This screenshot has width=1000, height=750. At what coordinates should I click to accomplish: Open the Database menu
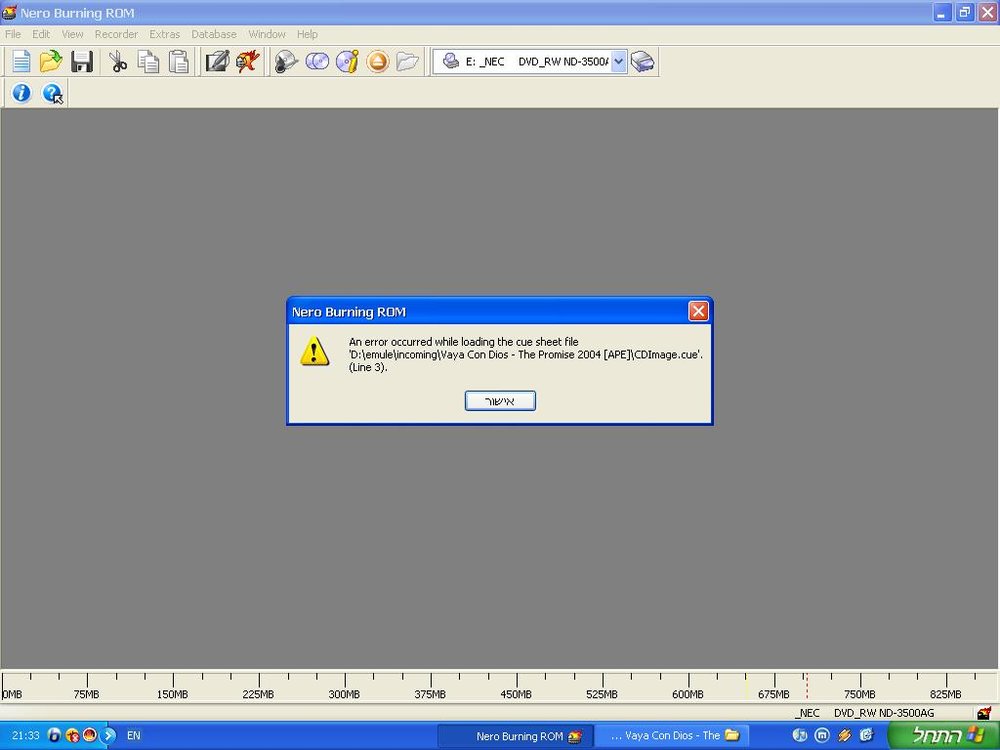(x=214, y=34)
